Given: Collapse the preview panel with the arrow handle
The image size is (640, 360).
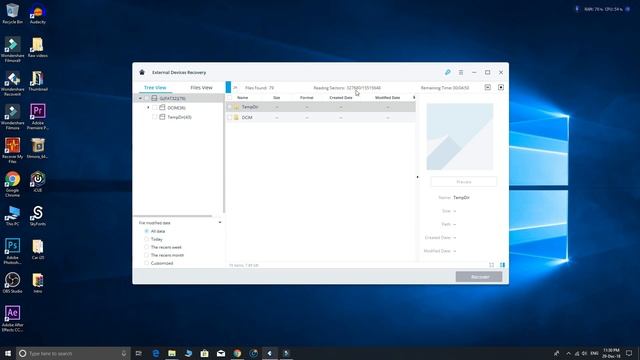Looking at the screenshot, I should (x=417, y=177).
